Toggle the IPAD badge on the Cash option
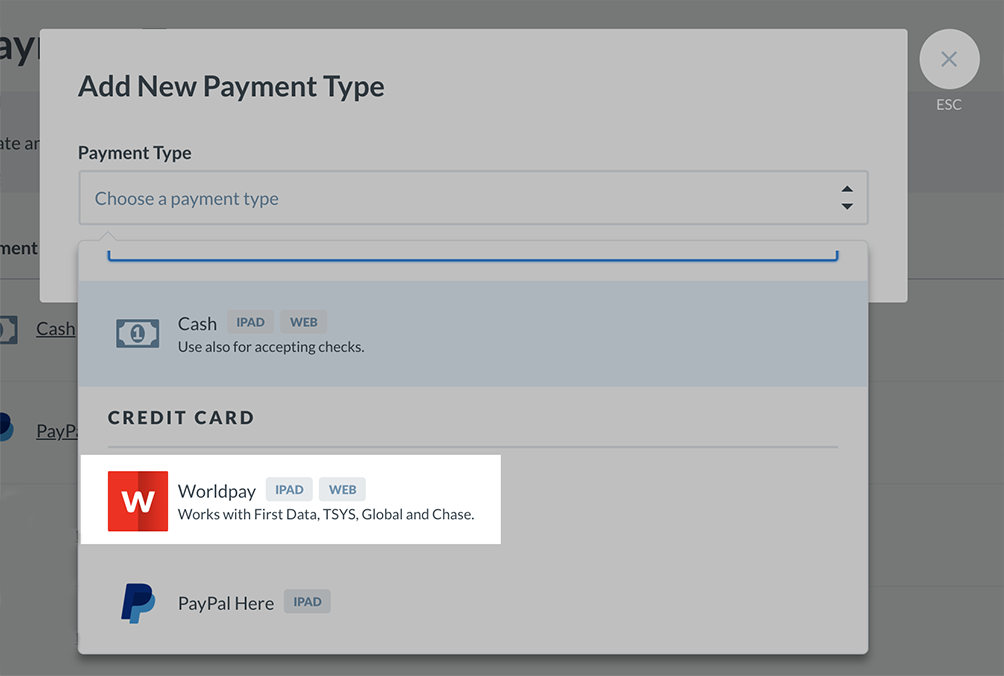 249,321
